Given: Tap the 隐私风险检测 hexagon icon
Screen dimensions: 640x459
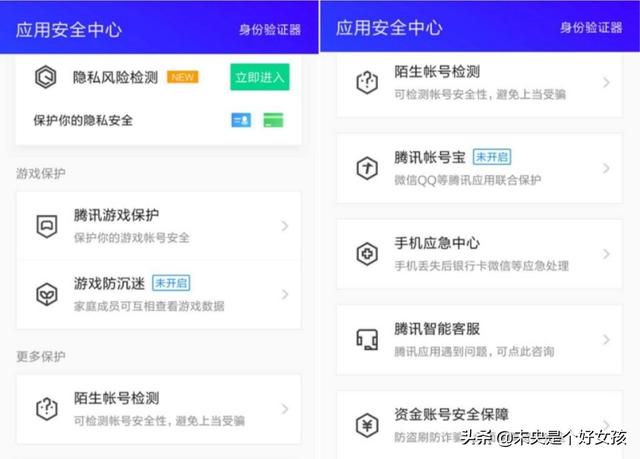Looking at the screenshot, I should (45, 77).
